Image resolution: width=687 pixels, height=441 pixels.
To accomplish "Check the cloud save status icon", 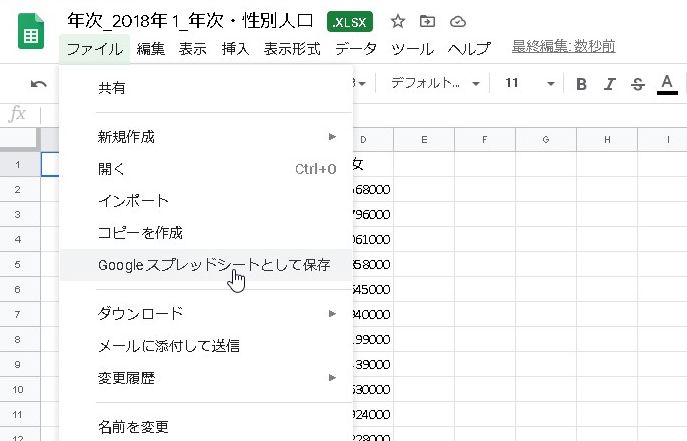I will (x=457, y=21).
